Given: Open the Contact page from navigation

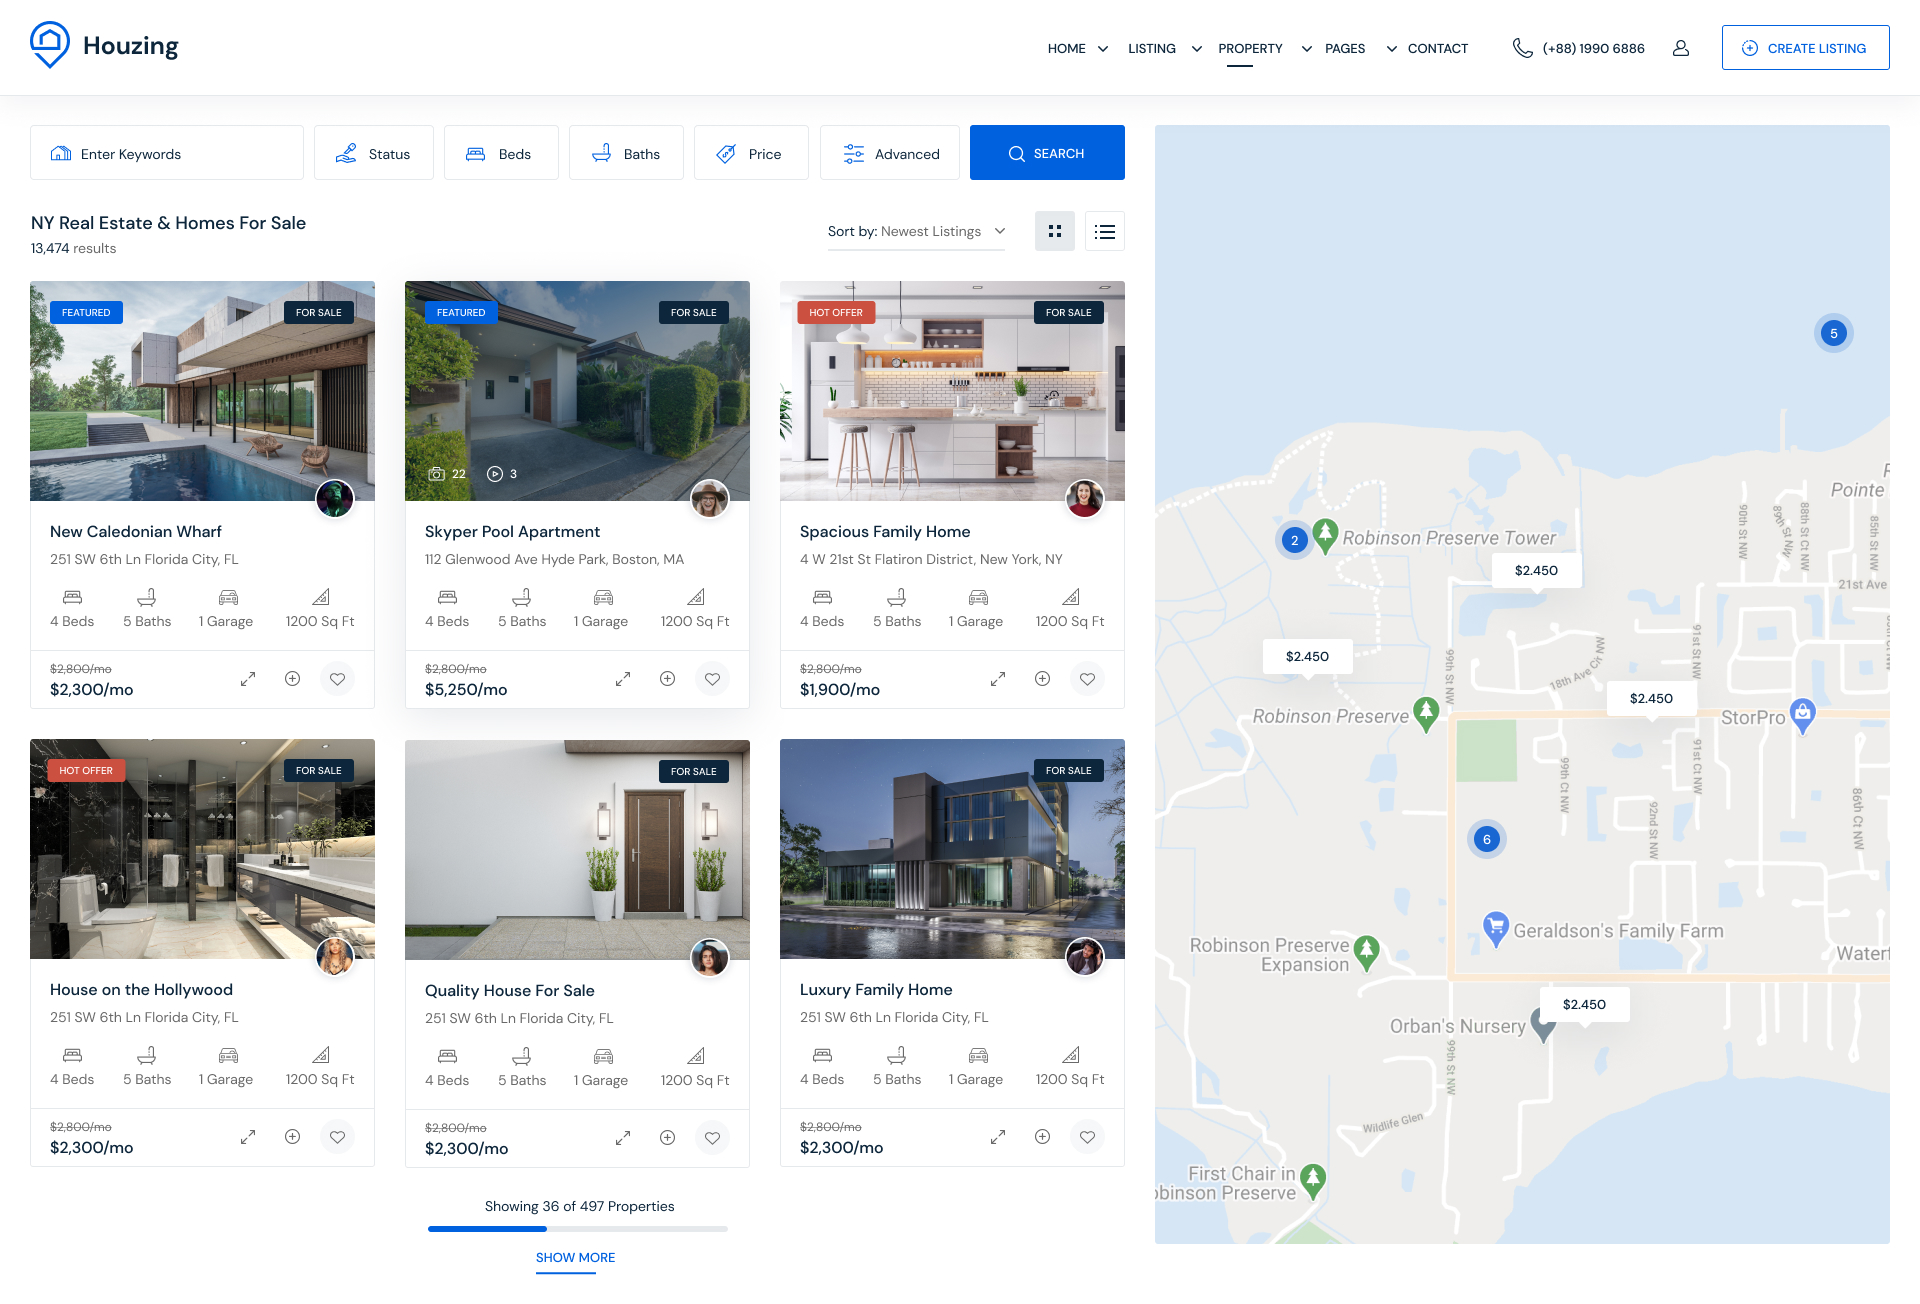Looking at the screenshot, I should click(x=1437, y=48).
